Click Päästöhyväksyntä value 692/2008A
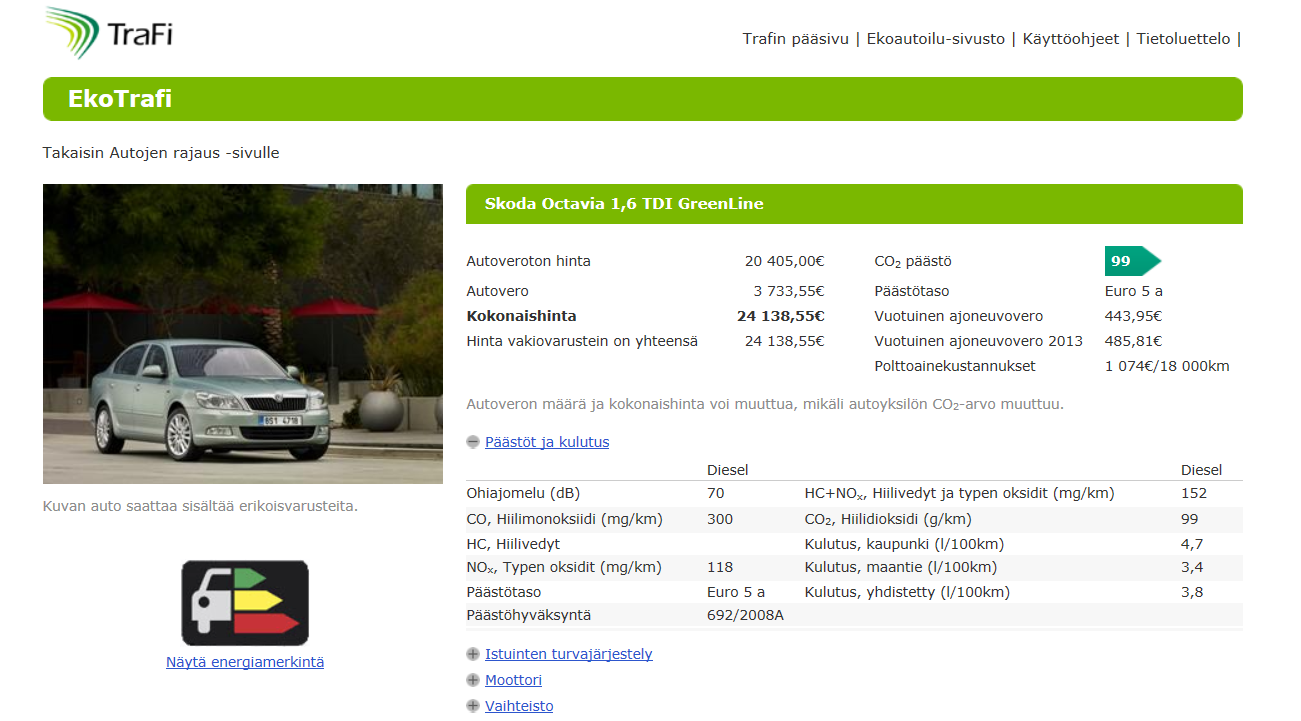This screenshot has height=721, width=1301. [x=745, y=615]
